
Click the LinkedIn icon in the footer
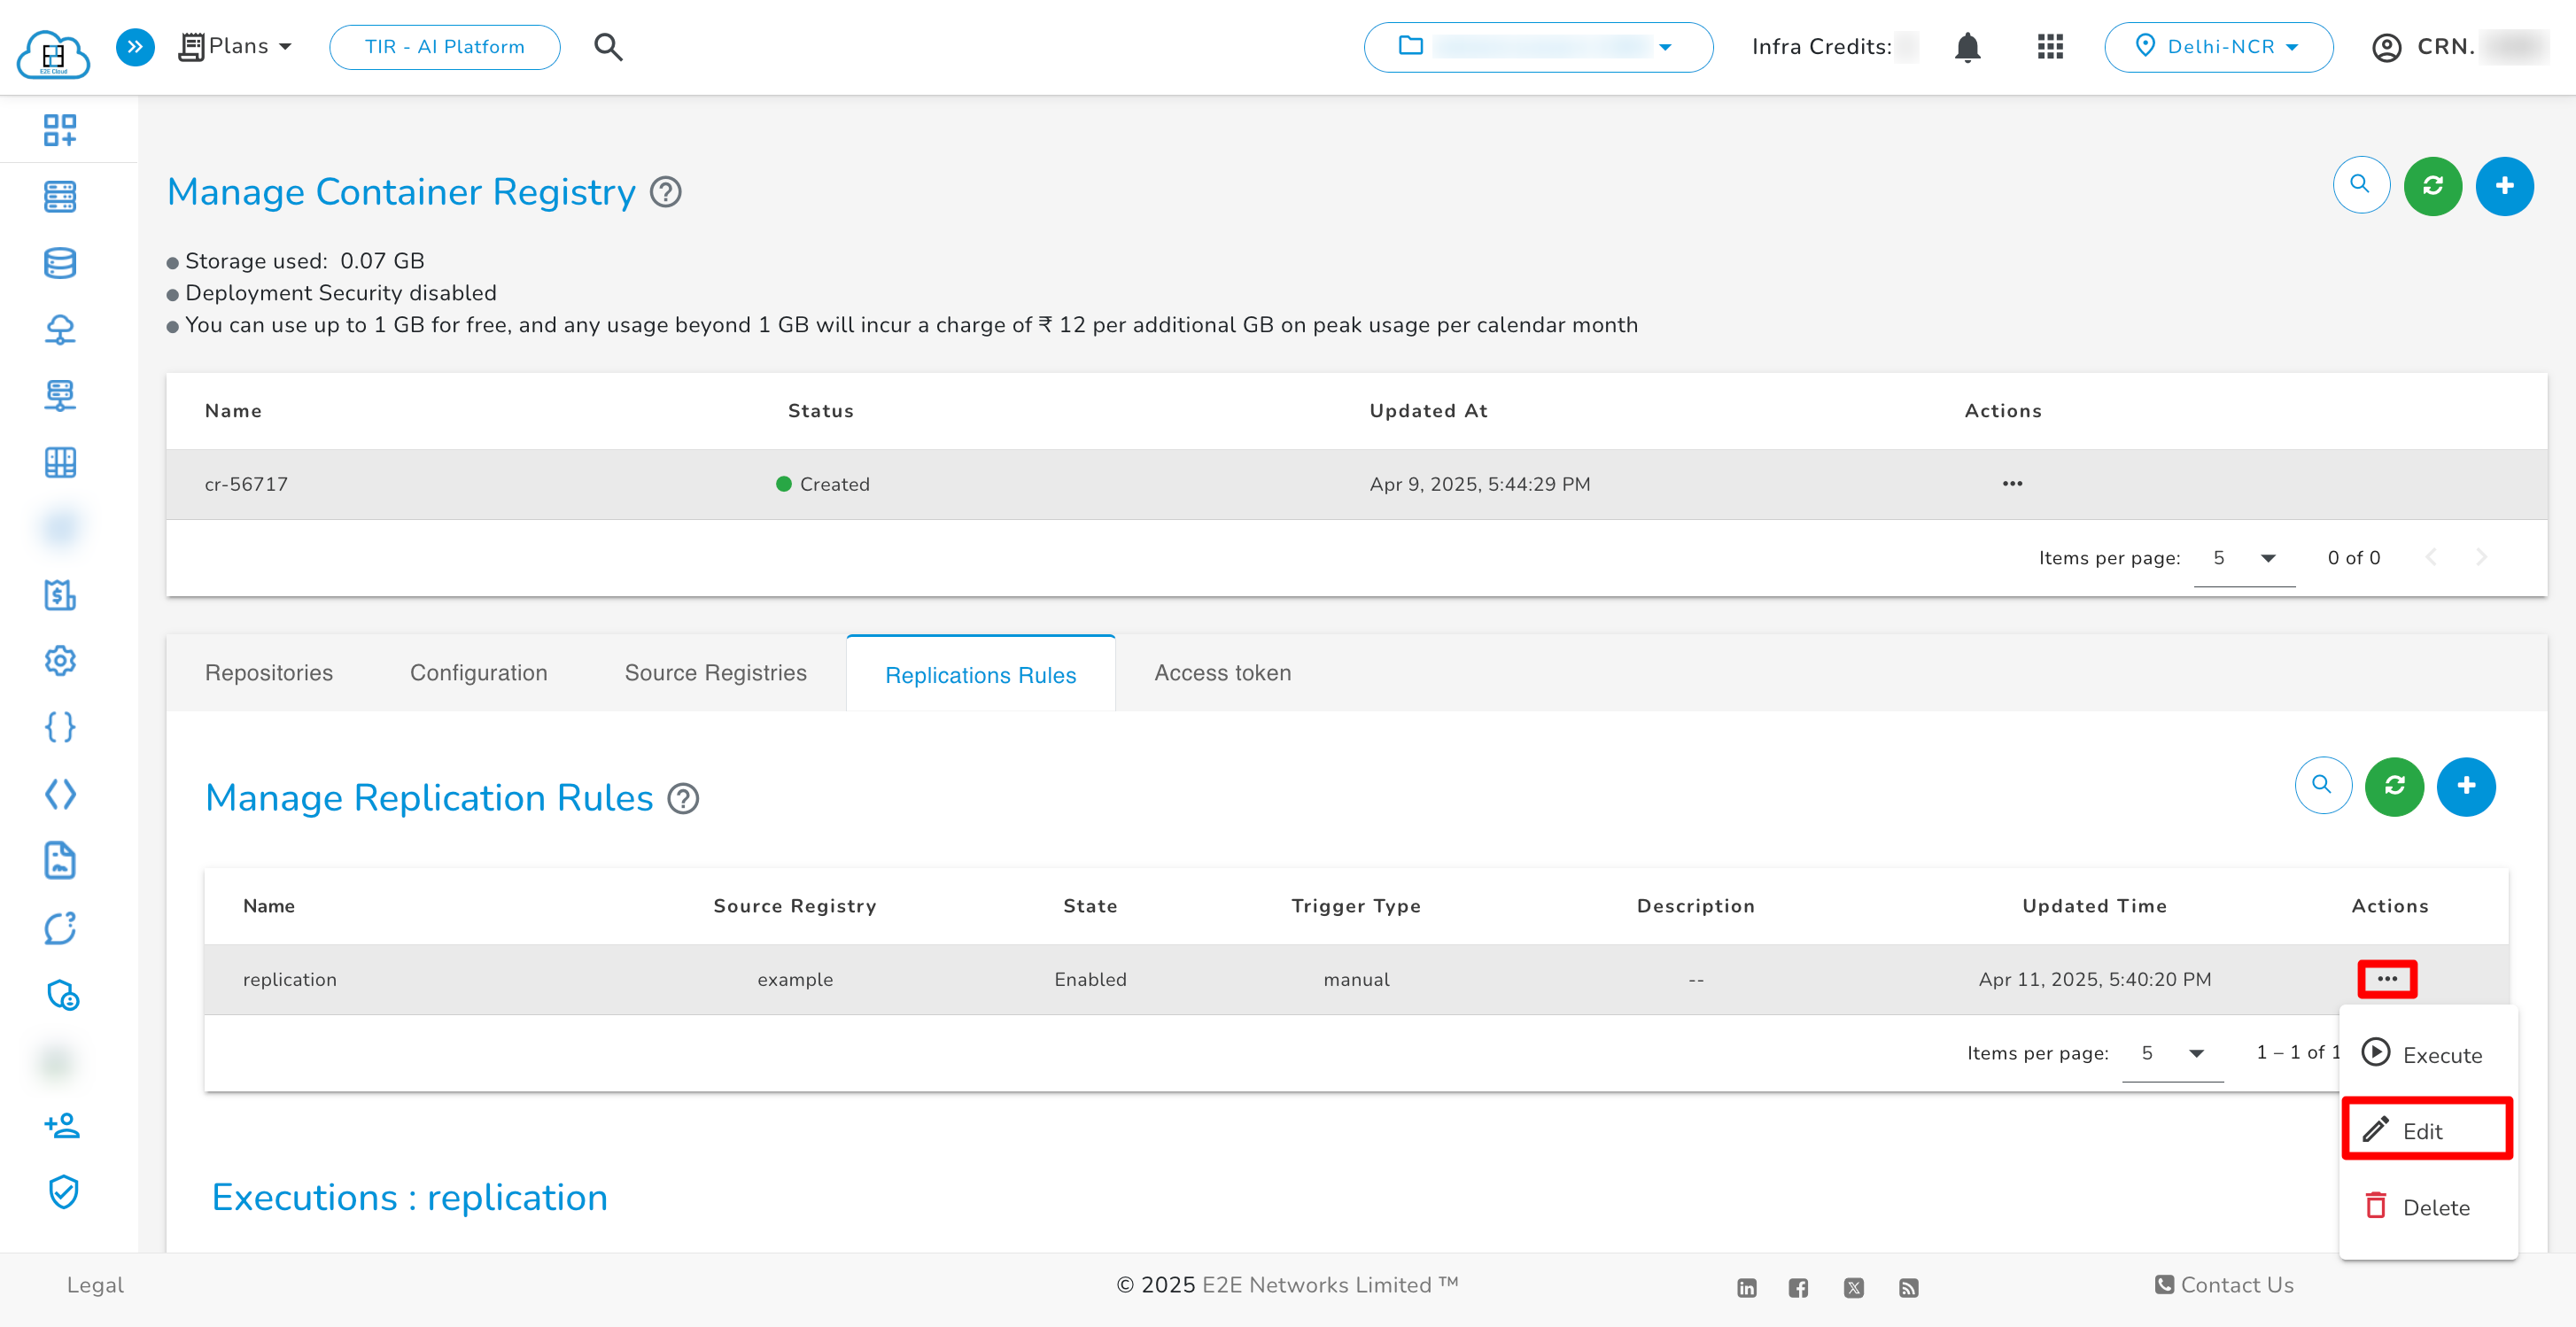coord(1746,1287)
